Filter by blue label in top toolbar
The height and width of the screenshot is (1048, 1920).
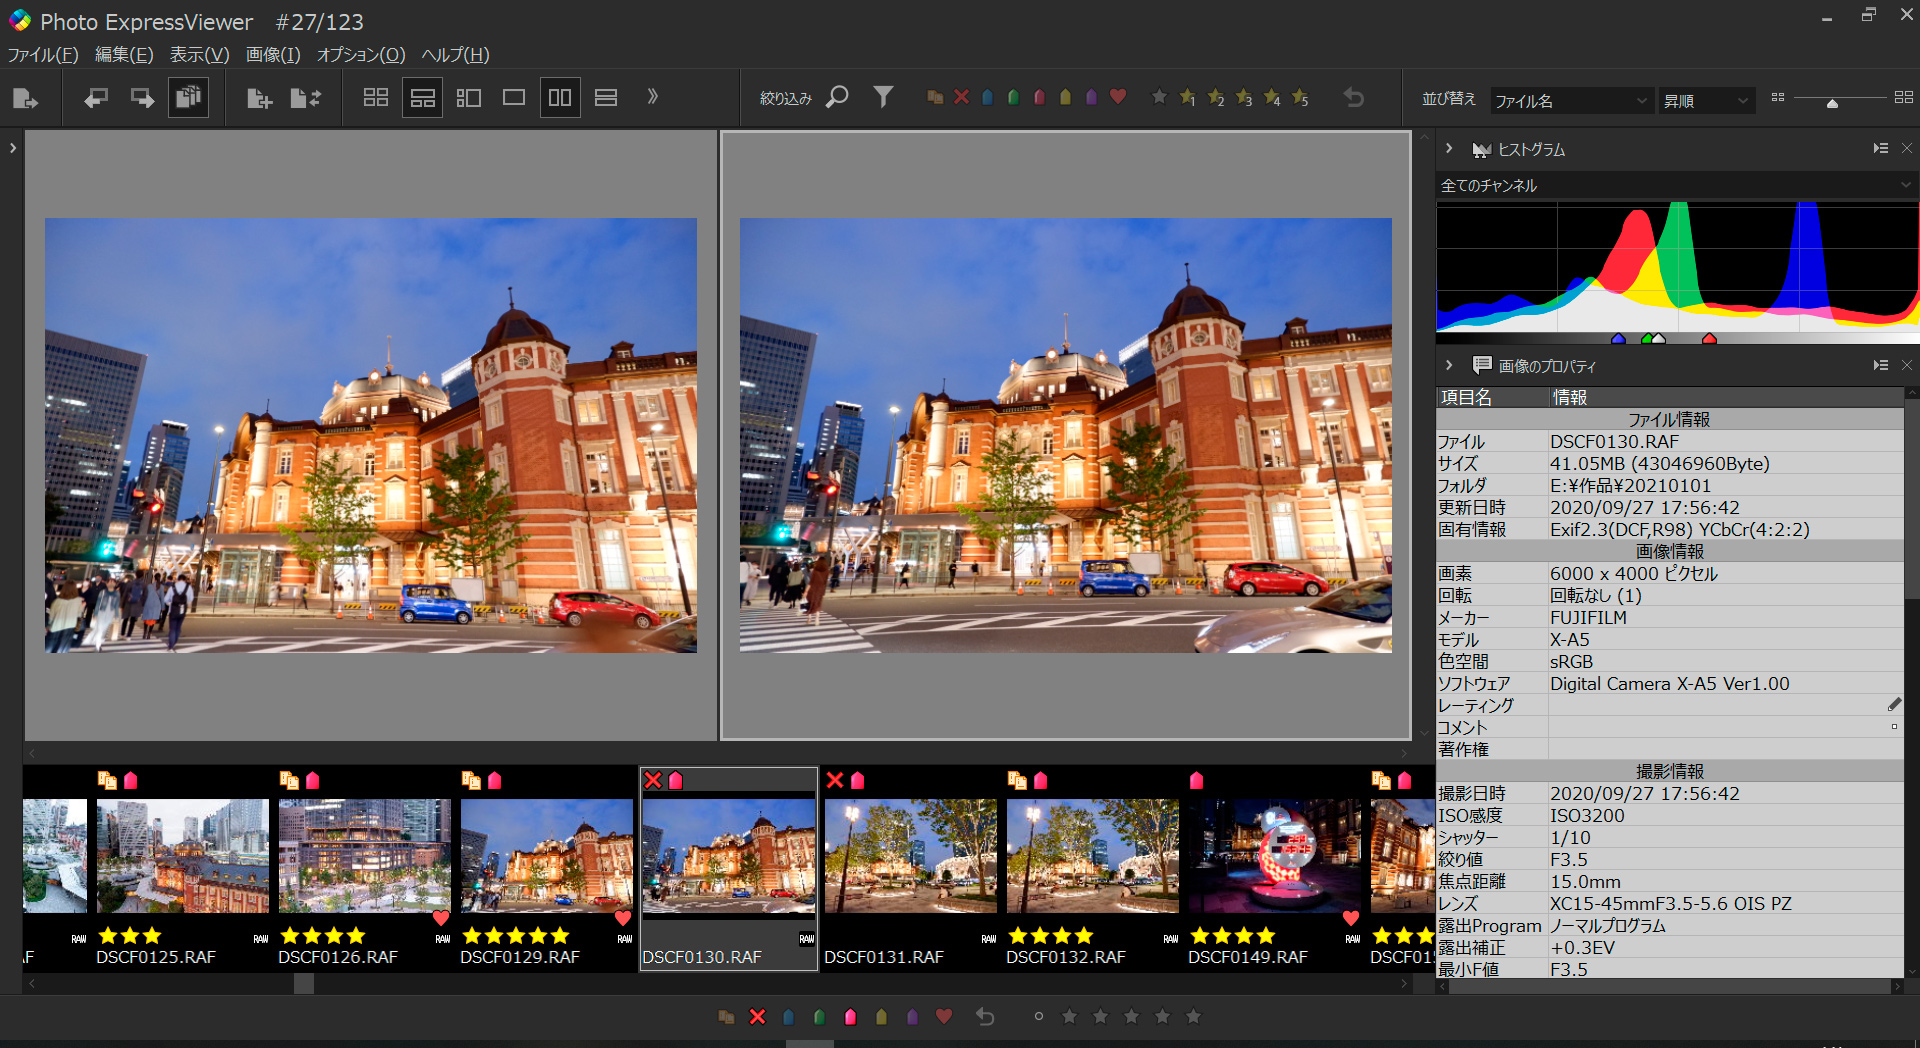click(x=987, y=97)
